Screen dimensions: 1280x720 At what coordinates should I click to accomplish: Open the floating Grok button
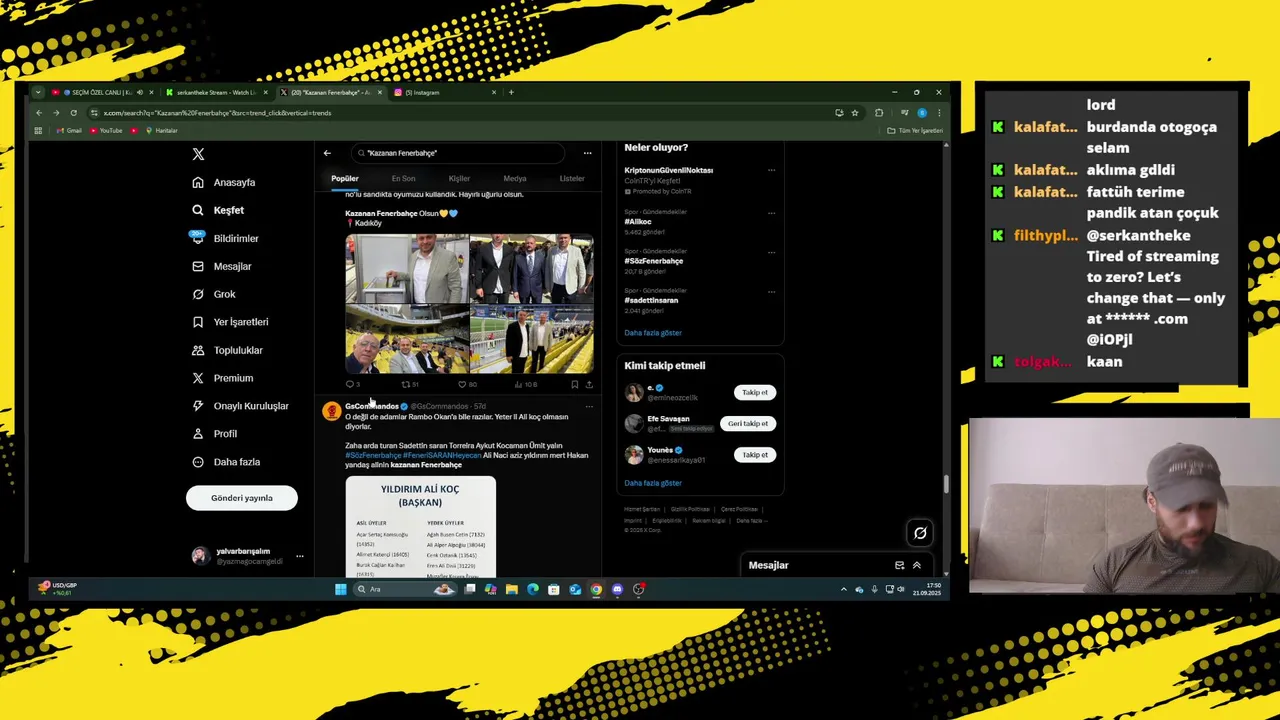[x=920, y=533]
